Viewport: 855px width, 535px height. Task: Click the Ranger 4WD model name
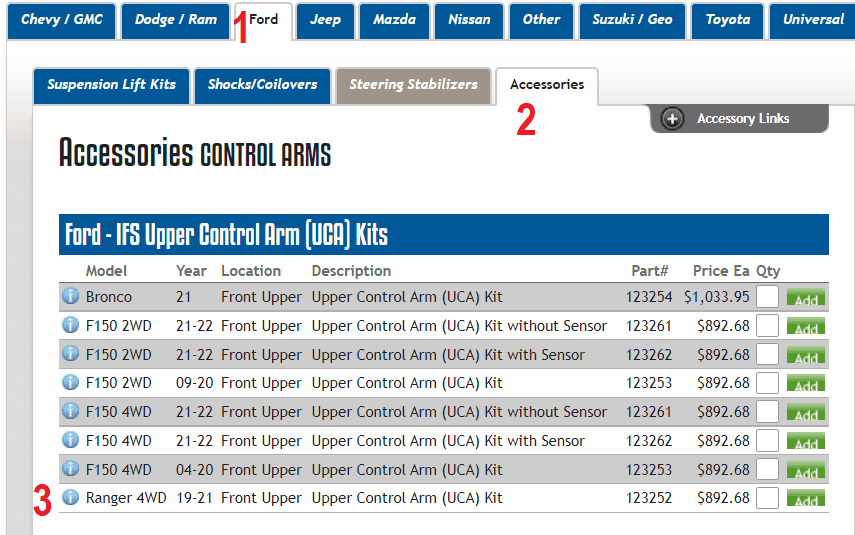coord(126,498)
